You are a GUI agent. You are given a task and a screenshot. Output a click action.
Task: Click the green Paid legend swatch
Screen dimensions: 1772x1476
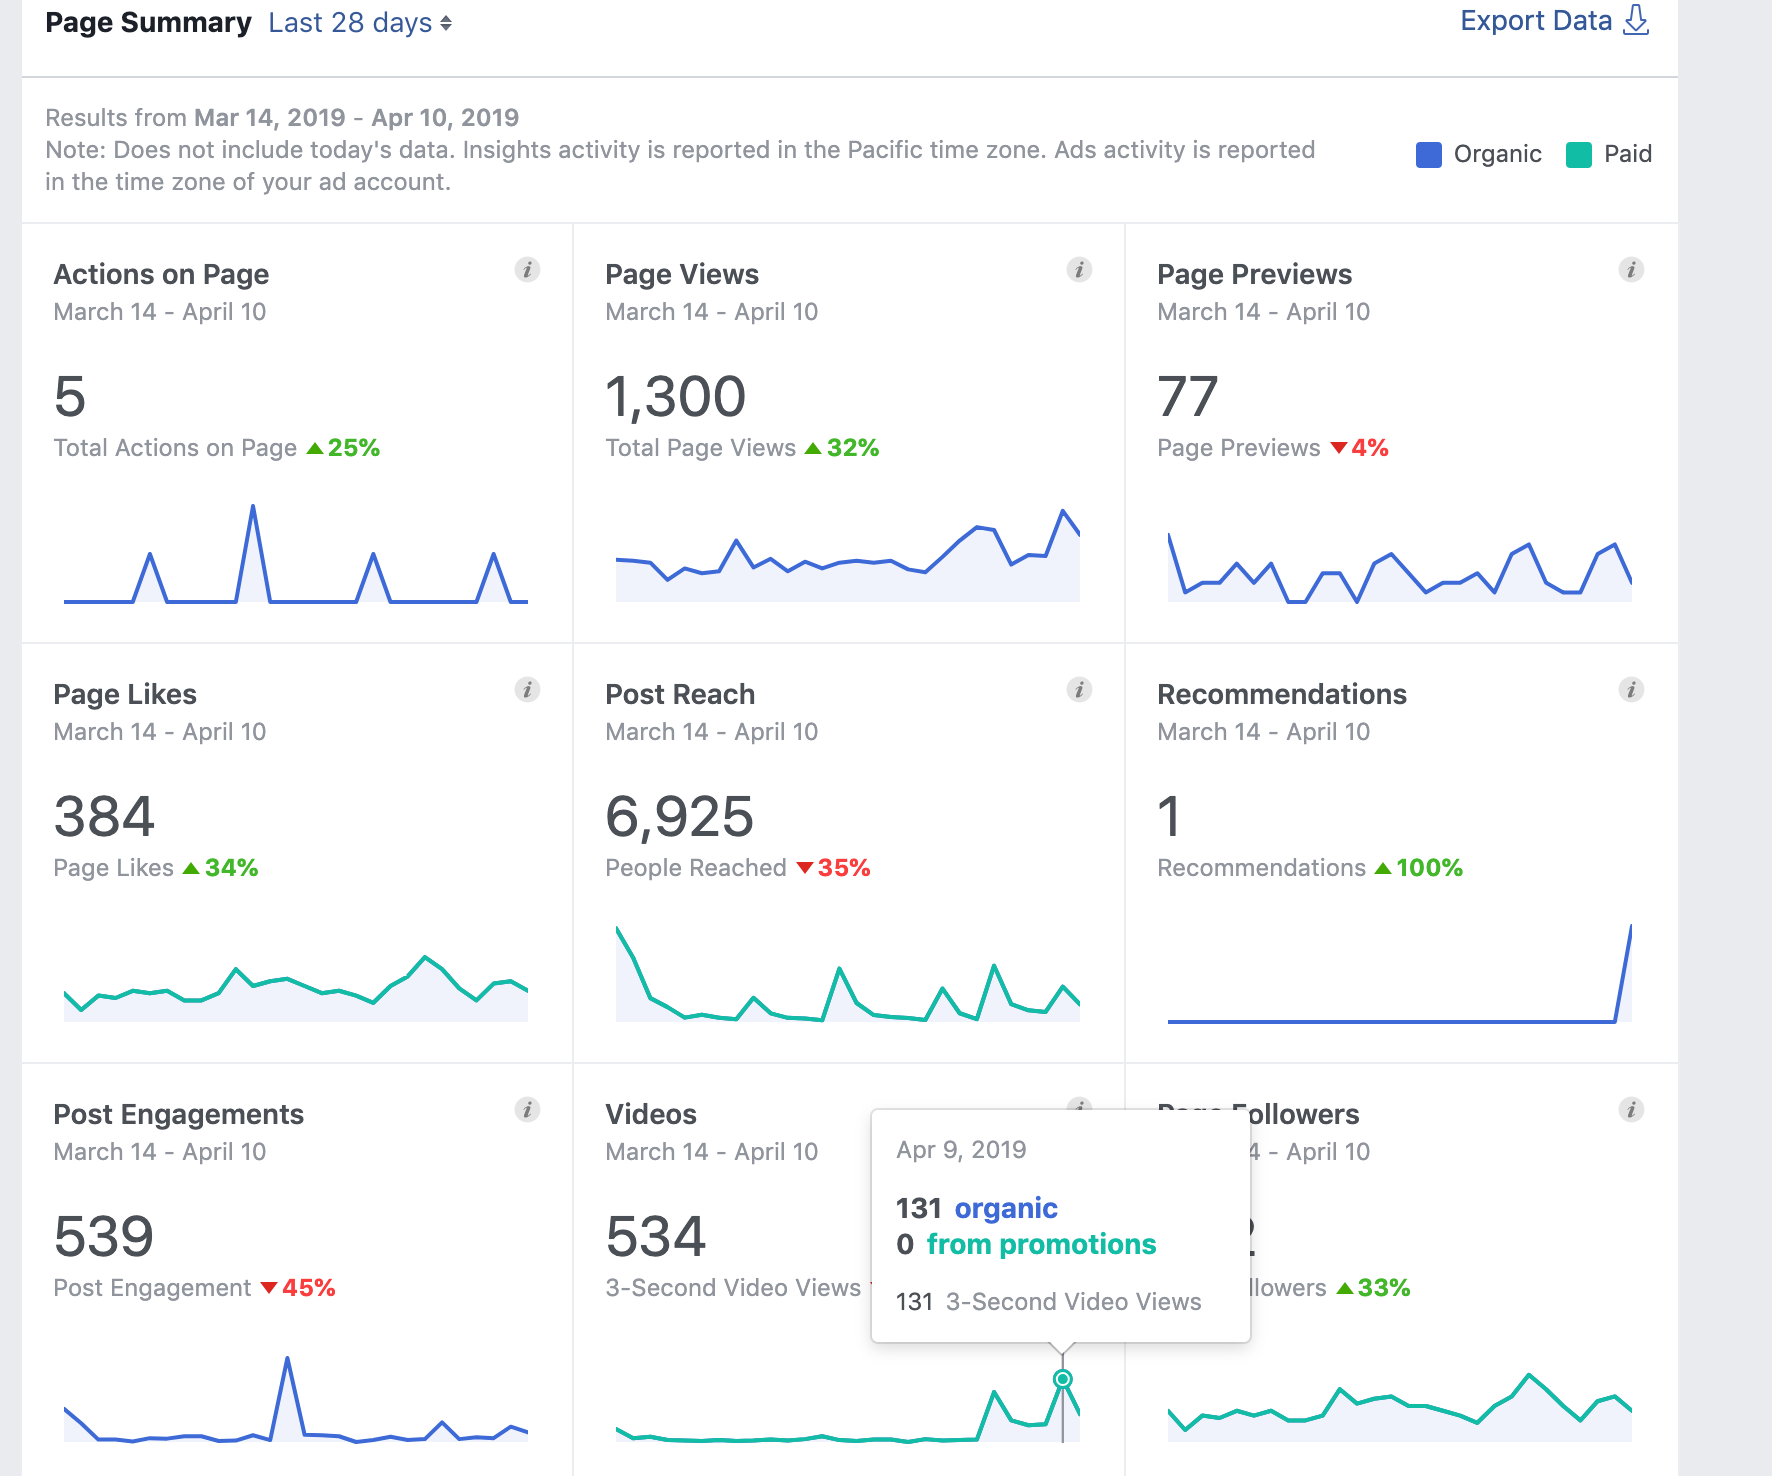(x=1579, y=155)
